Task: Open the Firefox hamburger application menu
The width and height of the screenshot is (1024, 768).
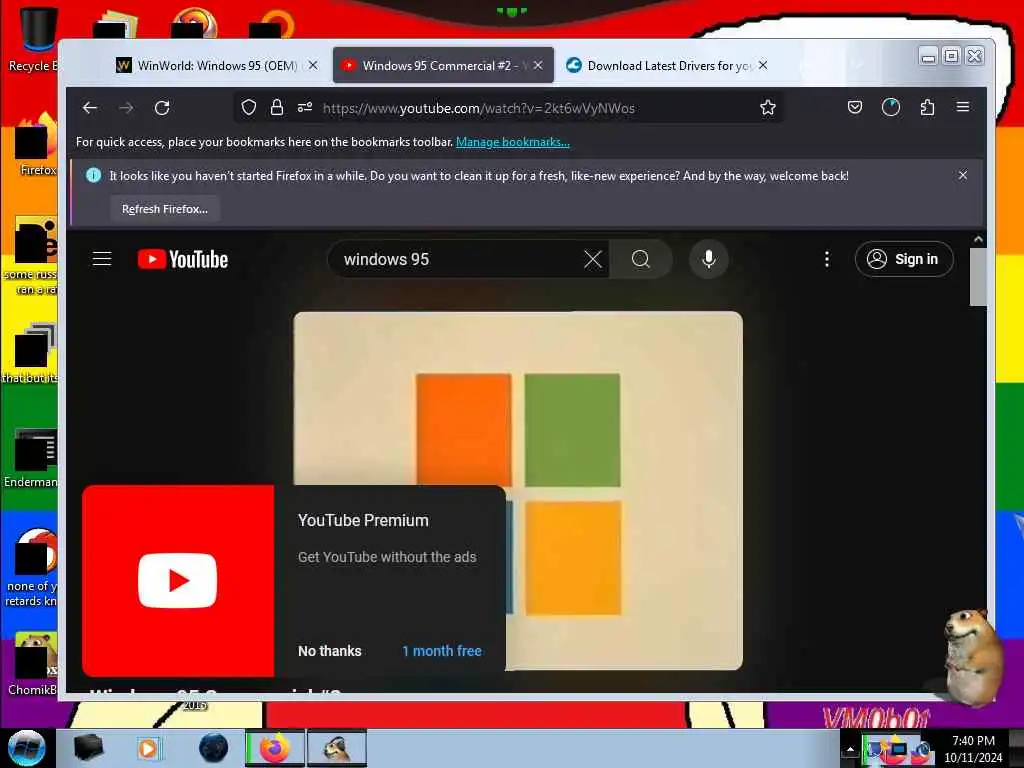Action: [x=963, y=107]
